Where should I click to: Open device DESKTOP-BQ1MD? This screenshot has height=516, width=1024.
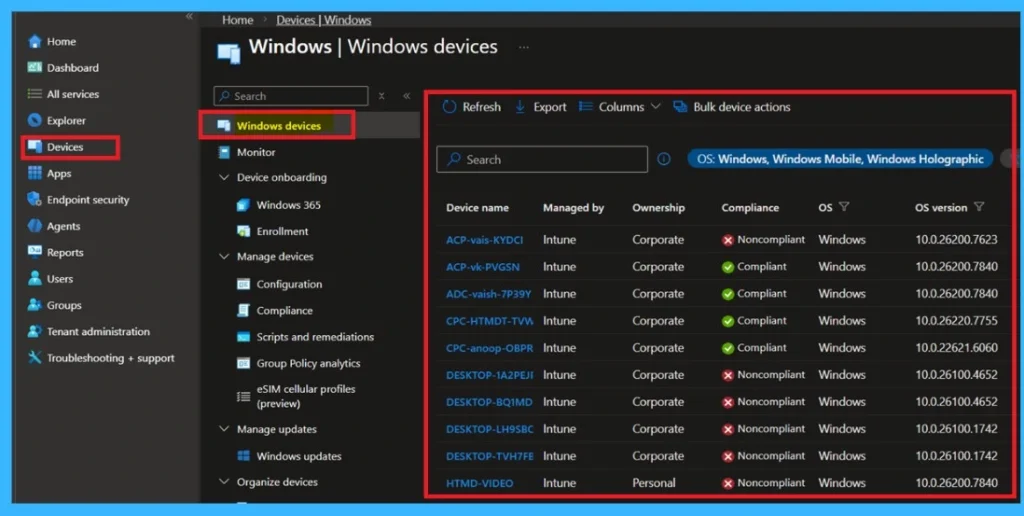point(489,402)
